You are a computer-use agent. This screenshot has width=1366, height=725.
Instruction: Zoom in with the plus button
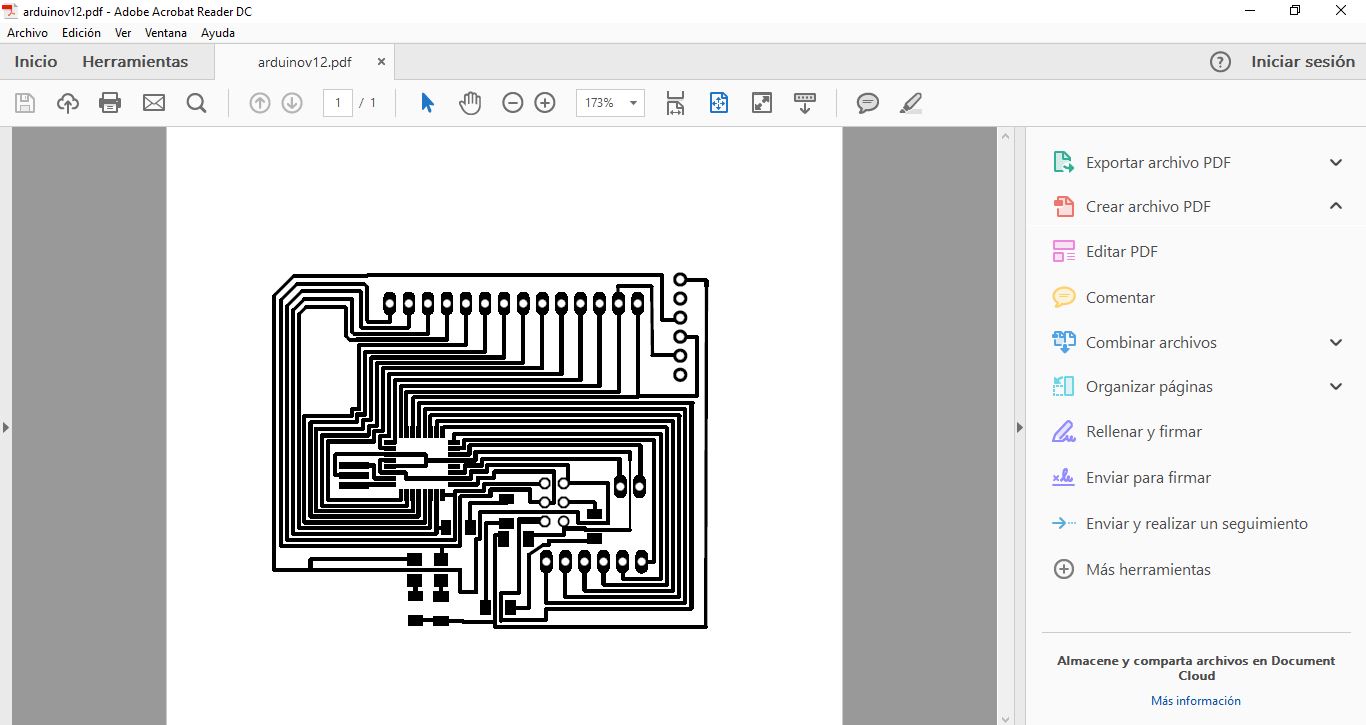[x=545, y=102]
